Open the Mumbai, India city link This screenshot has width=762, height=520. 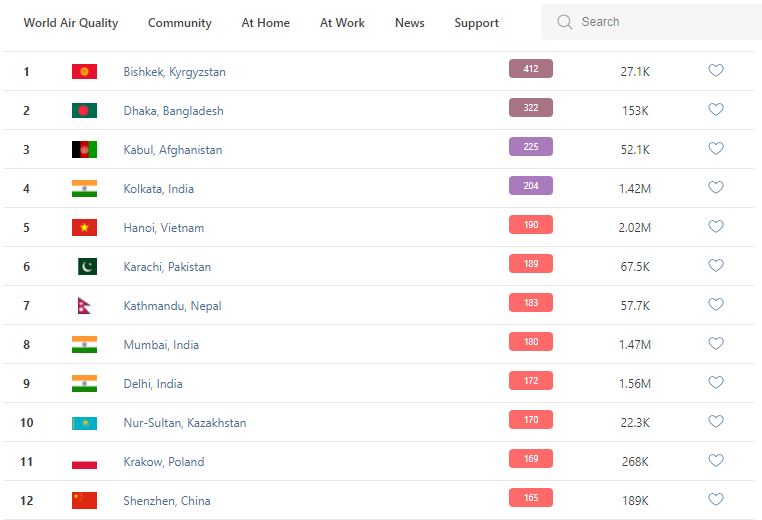pyautogui.click(x=161, y=345)
